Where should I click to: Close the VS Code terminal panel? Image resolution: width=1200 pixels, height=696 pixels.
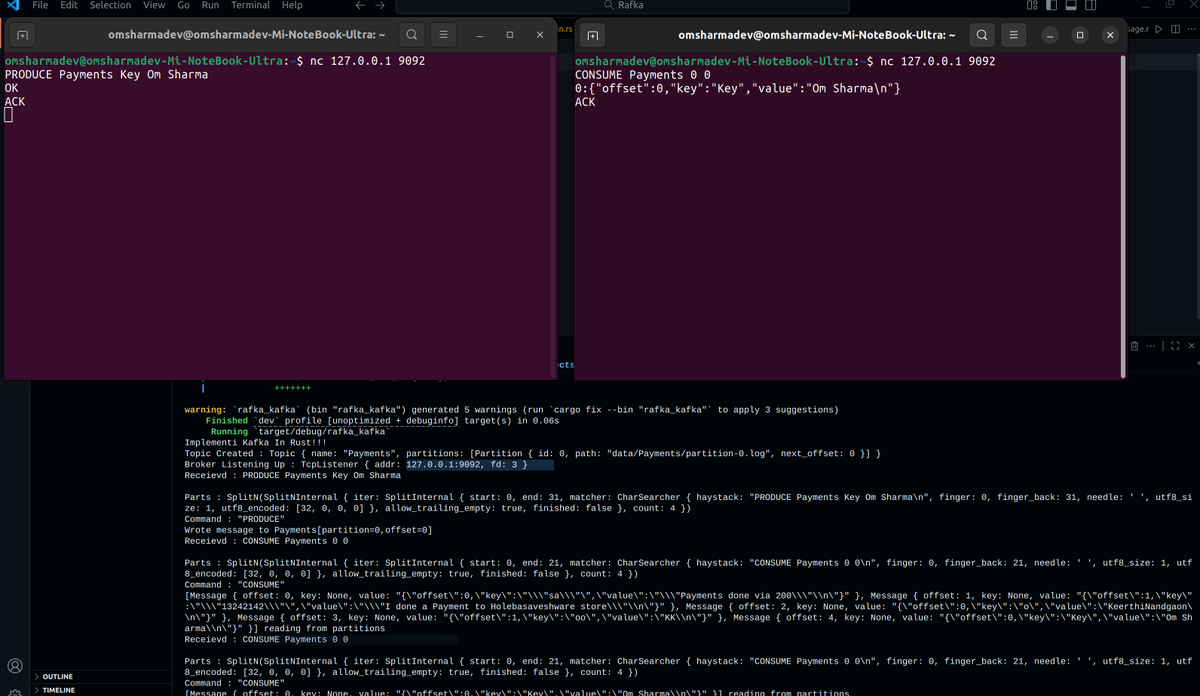[x=1191, y=346]
